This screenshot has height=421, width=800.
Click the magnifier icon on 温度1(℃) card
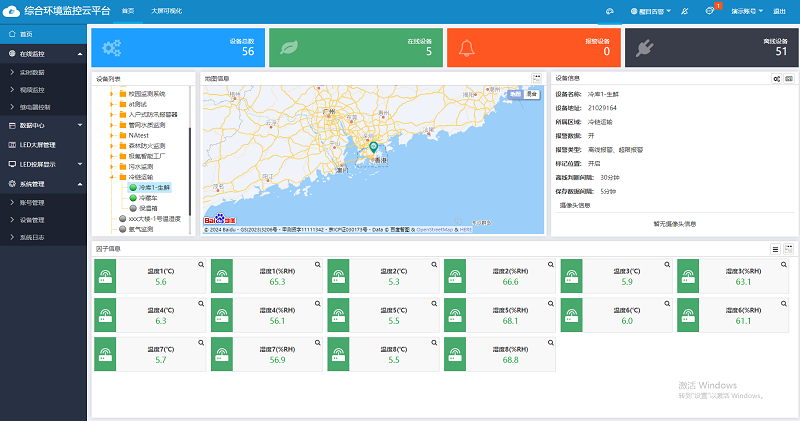pyautogui.click(x=201, y=265)
